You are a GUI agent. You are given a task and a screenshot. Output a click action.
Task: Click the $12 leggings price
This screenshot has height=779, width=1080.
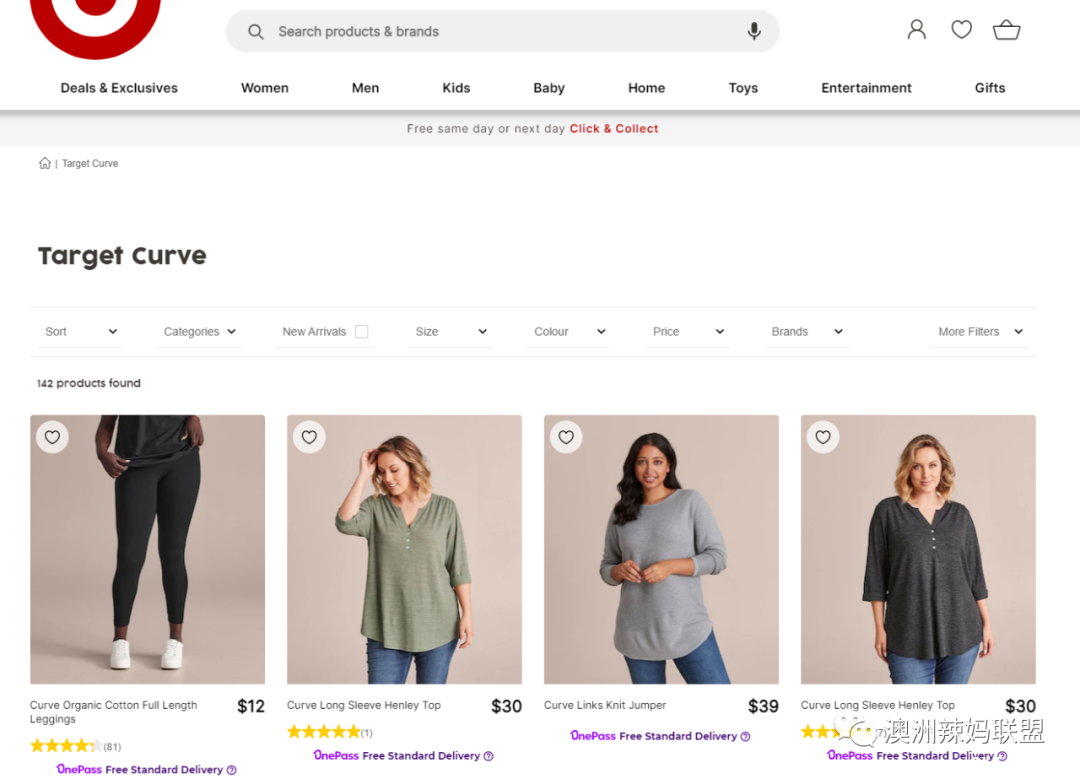[251, 707]
